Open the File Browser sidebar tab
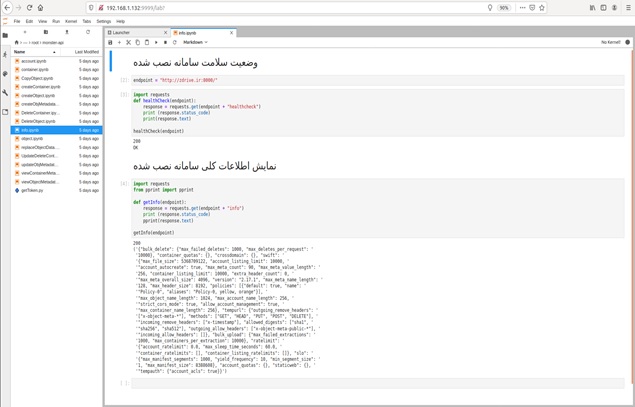This screenshot has width=635, height=407. [5, 36]
